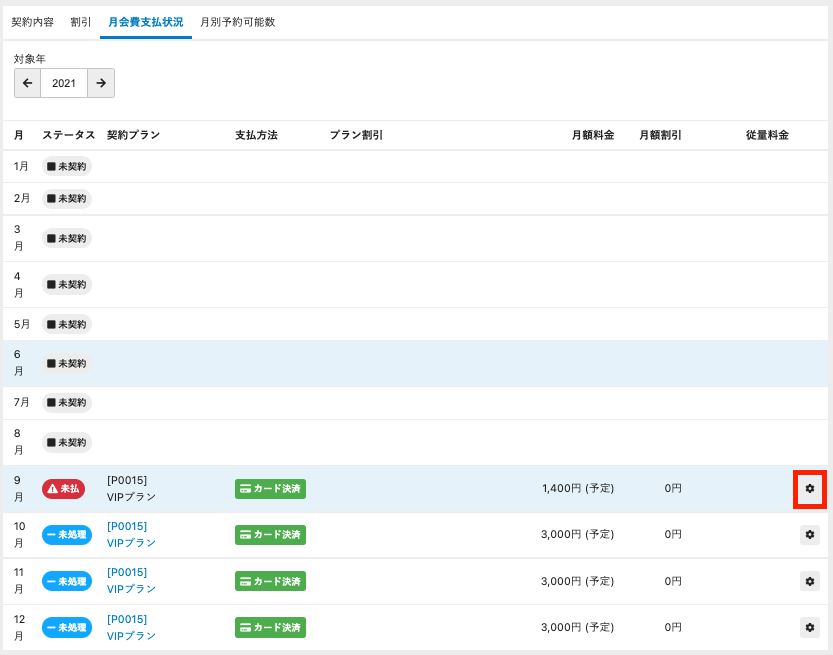Open the gear settings for December row
This screenshot has height=655, width=833.
[x=809, y=627]
